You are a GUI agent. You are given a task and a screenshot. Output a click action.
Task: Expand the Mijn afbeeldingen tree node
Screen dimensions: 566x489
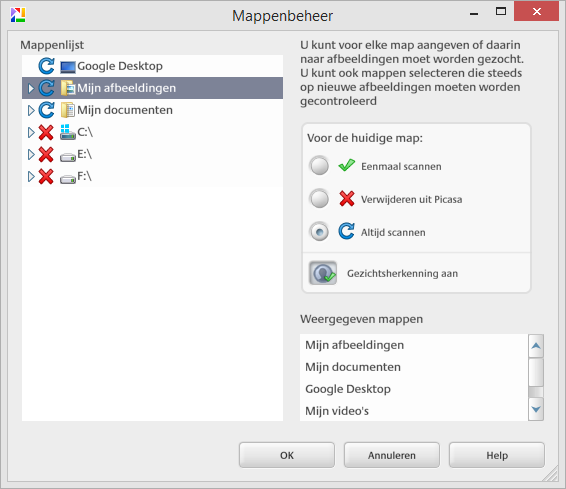[x=31, y=88]
